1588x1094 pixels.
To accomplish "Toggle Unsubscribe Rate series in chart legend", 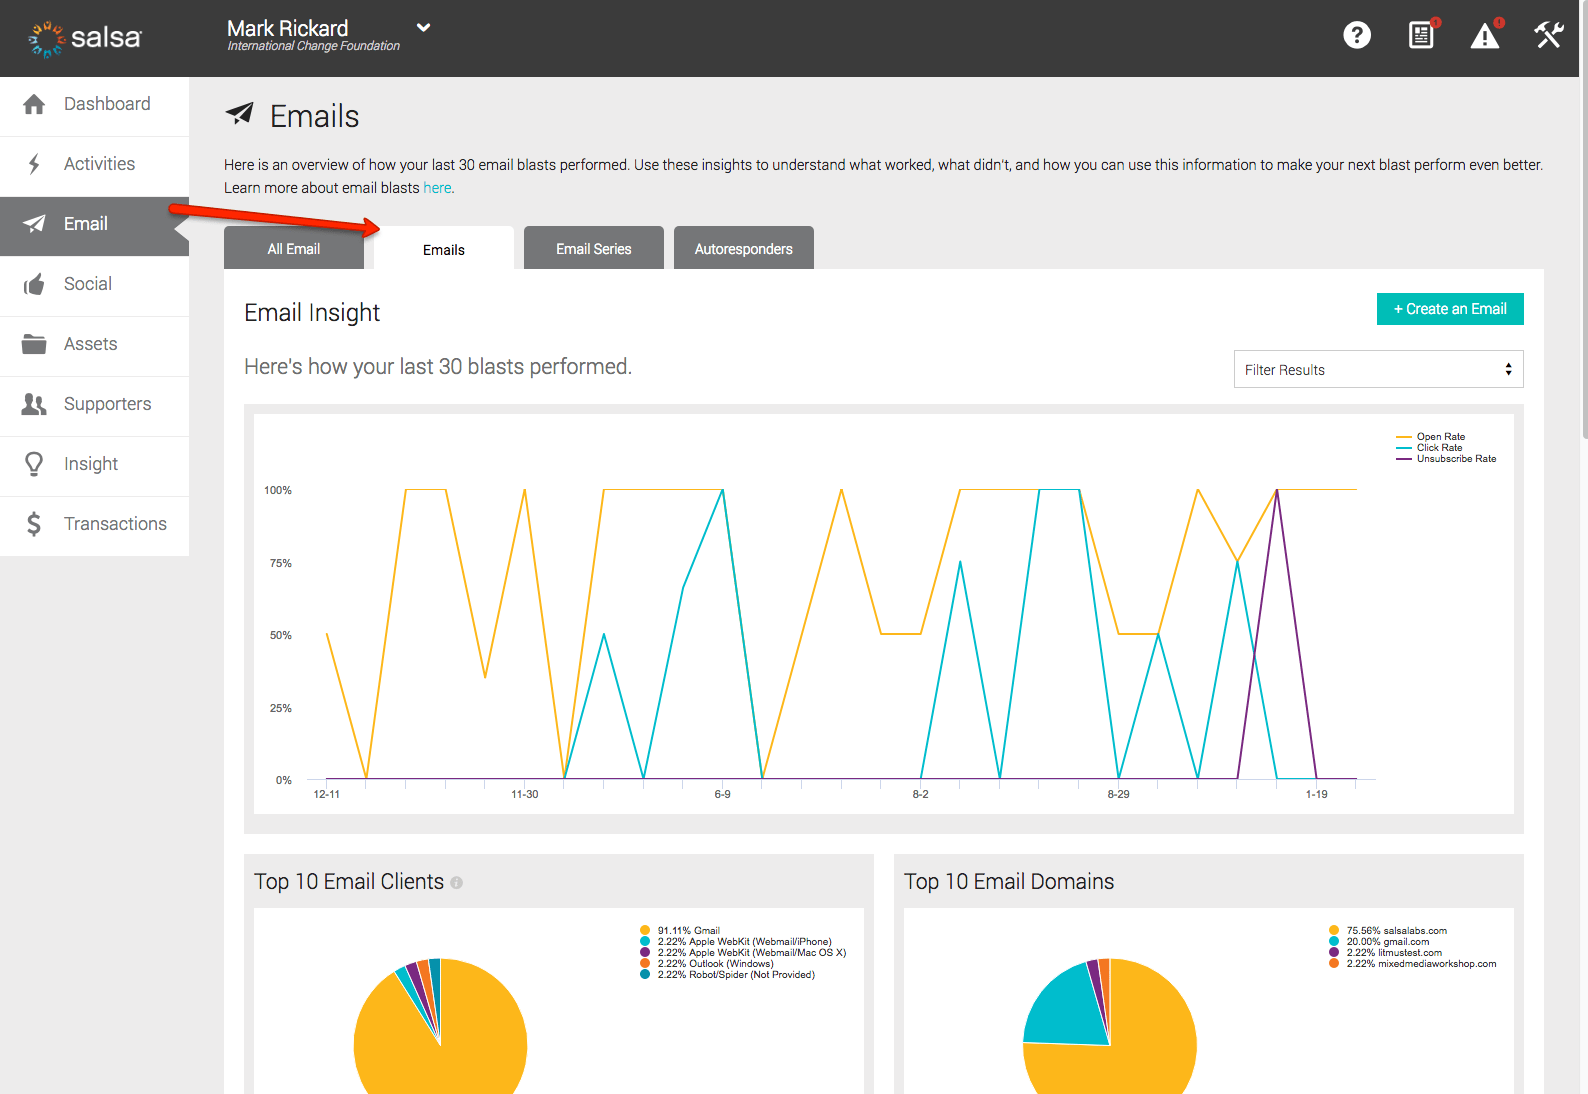I will pyautogui.click(x=1446, y=459).
